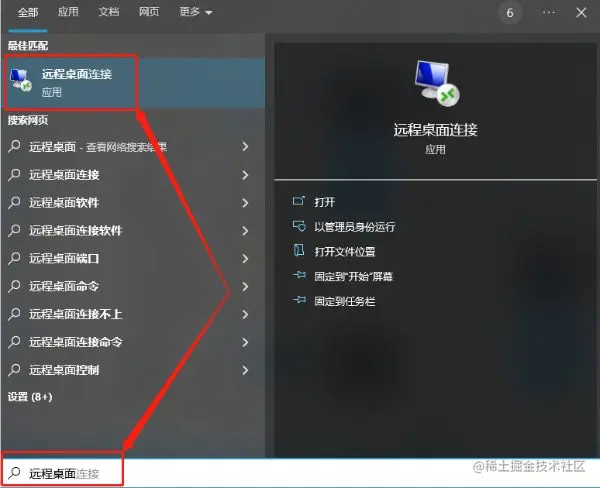The width and height of the screenshot is (600, 488).
Task: Select 远程桌面连接不上 web suggestion
Action: tap(130, 314)
